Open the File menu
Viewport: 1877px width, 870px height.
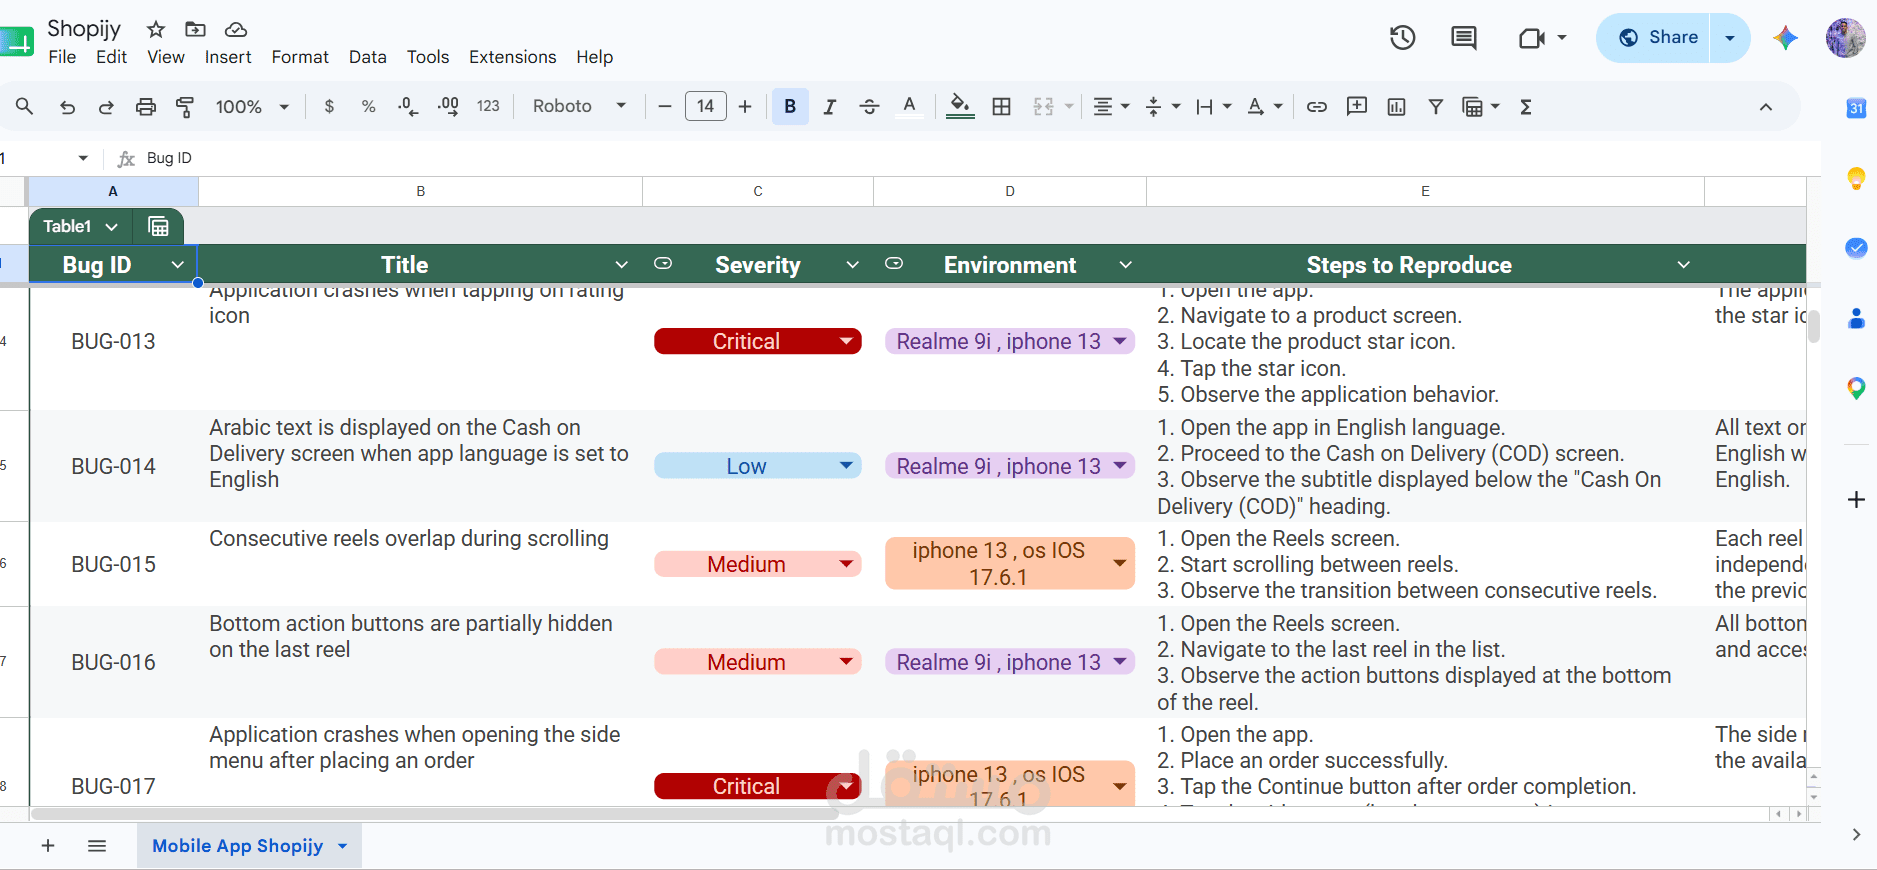coord(62,57)
